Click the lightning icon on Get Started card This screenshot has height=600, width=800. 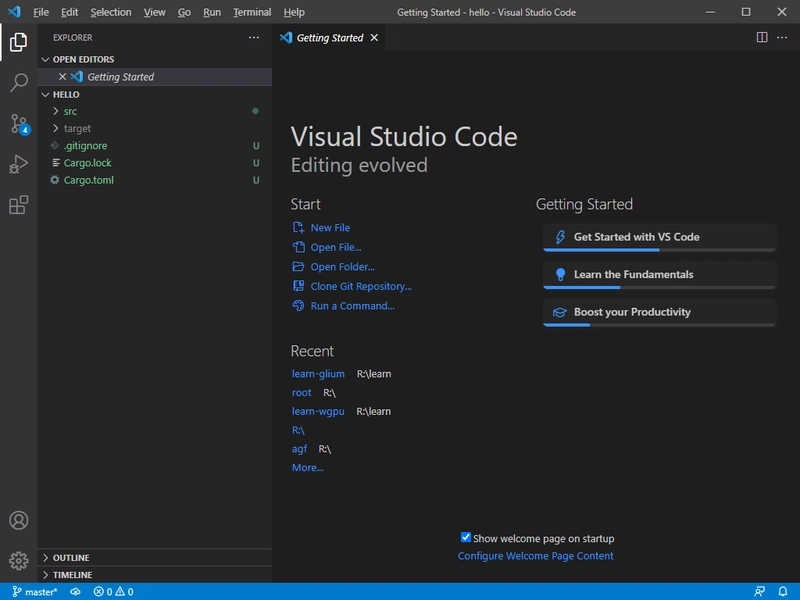tap(560, 237)
